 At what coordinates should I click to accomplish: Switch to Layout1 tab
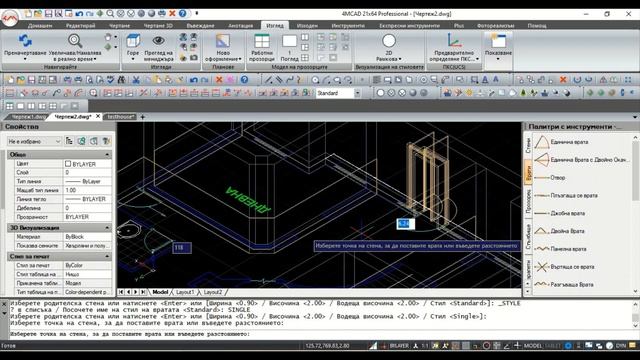point(184,292)
